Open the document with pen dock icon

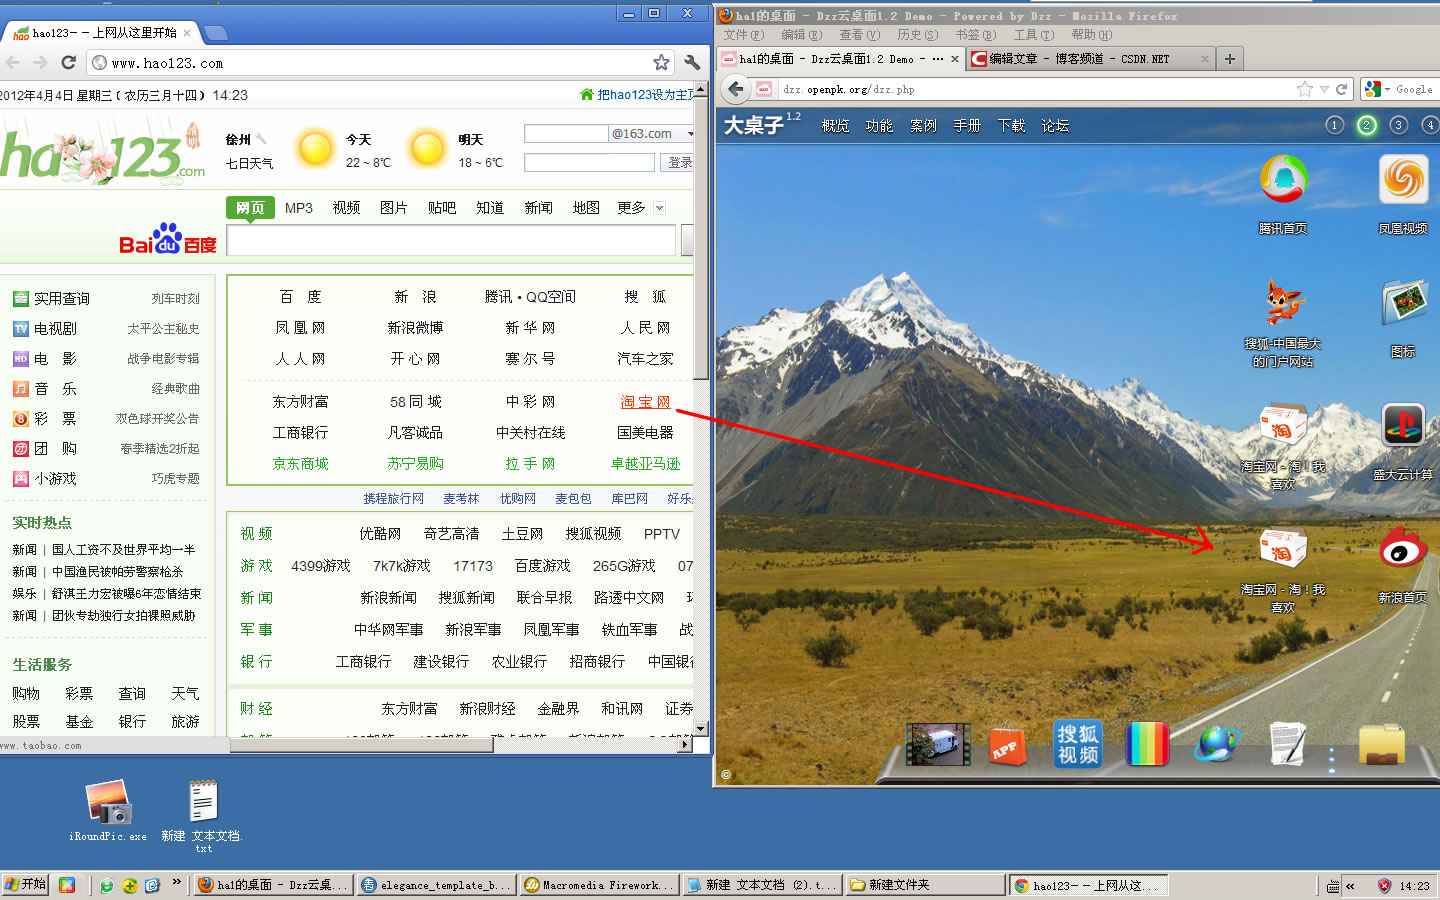coord(1288,745)
